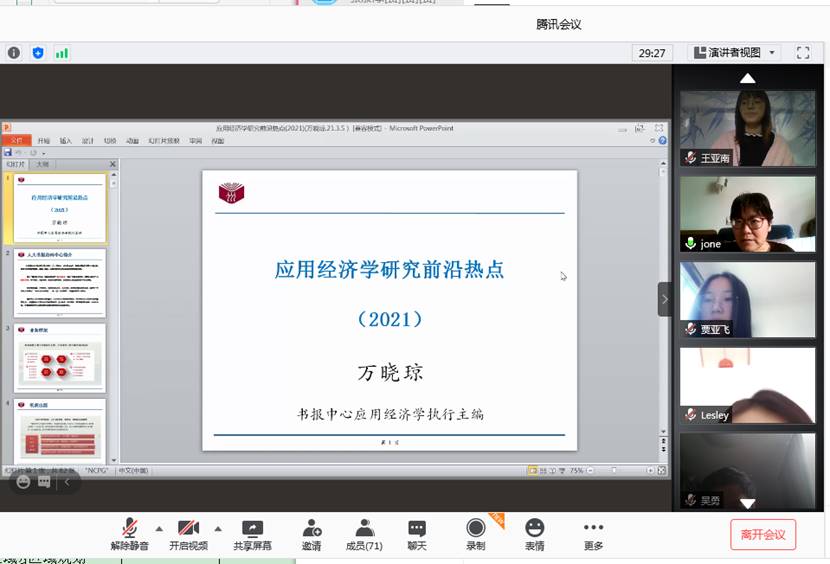Click the meeting info icon
This screenshot has height=564, width=830.
[x=14, y=53]
